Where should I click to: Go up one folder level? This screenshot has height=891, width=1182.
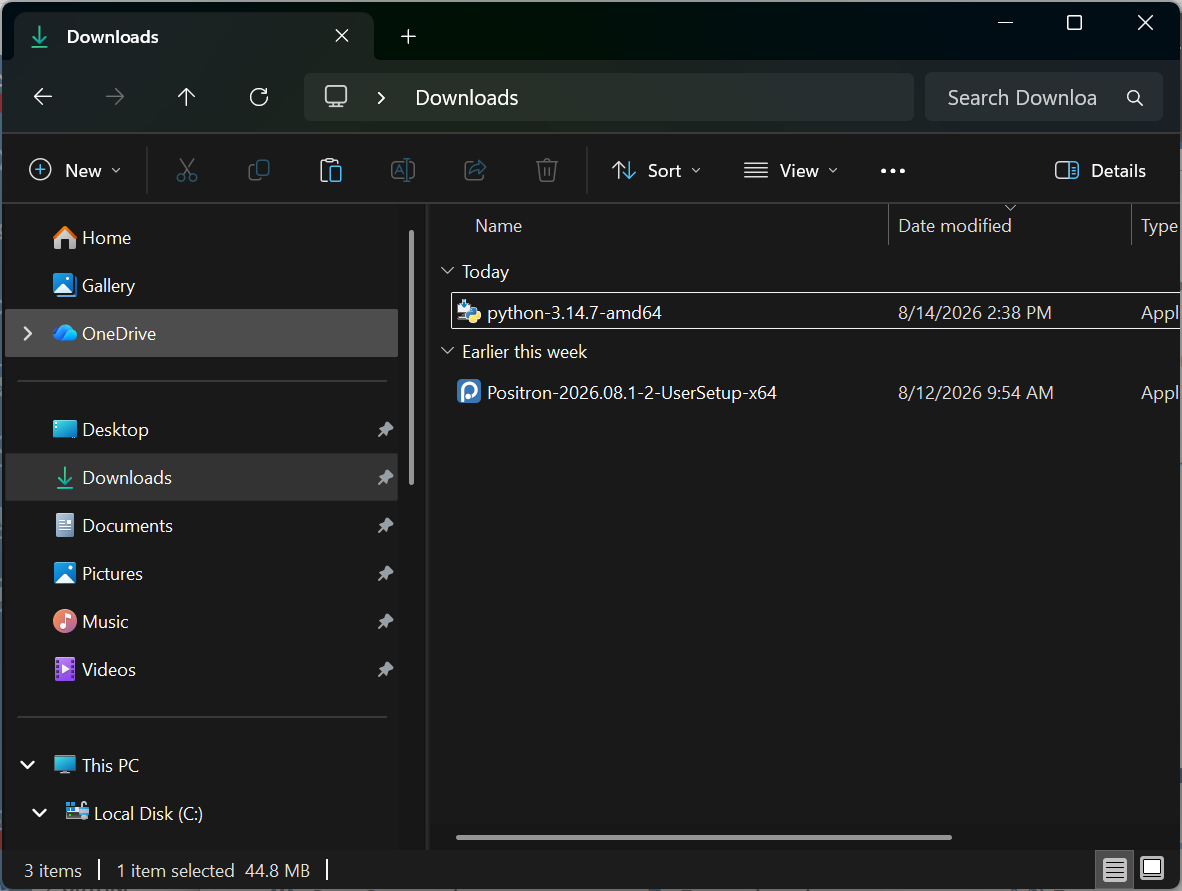(x=186, y=96)
